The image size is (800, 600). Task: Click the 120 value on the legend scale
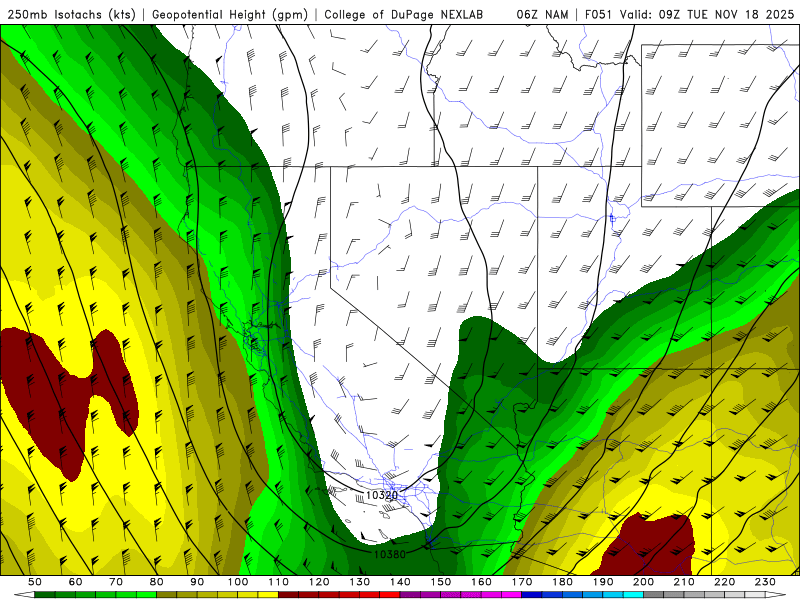[319, 582]
